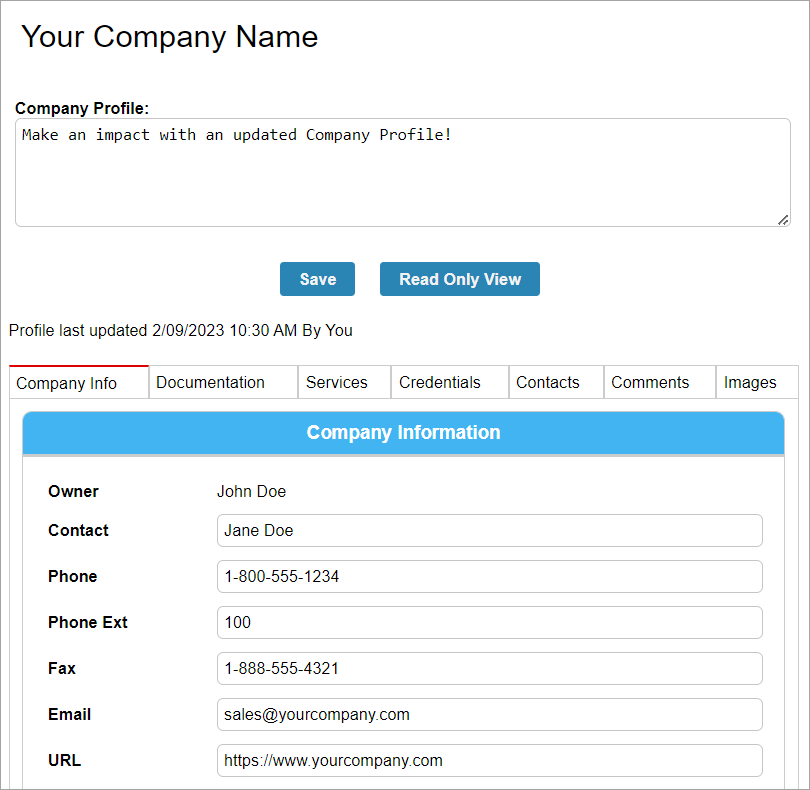Click the Phone Ext field

pos(489,623)
